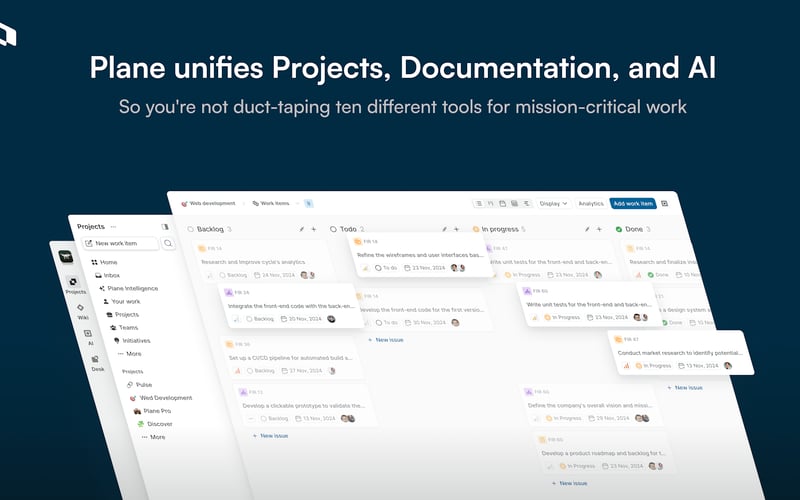The image size is (800, 500).
Task: Open In Progress state chip on 'Conduct market research' card
Action: click(653, 366)
